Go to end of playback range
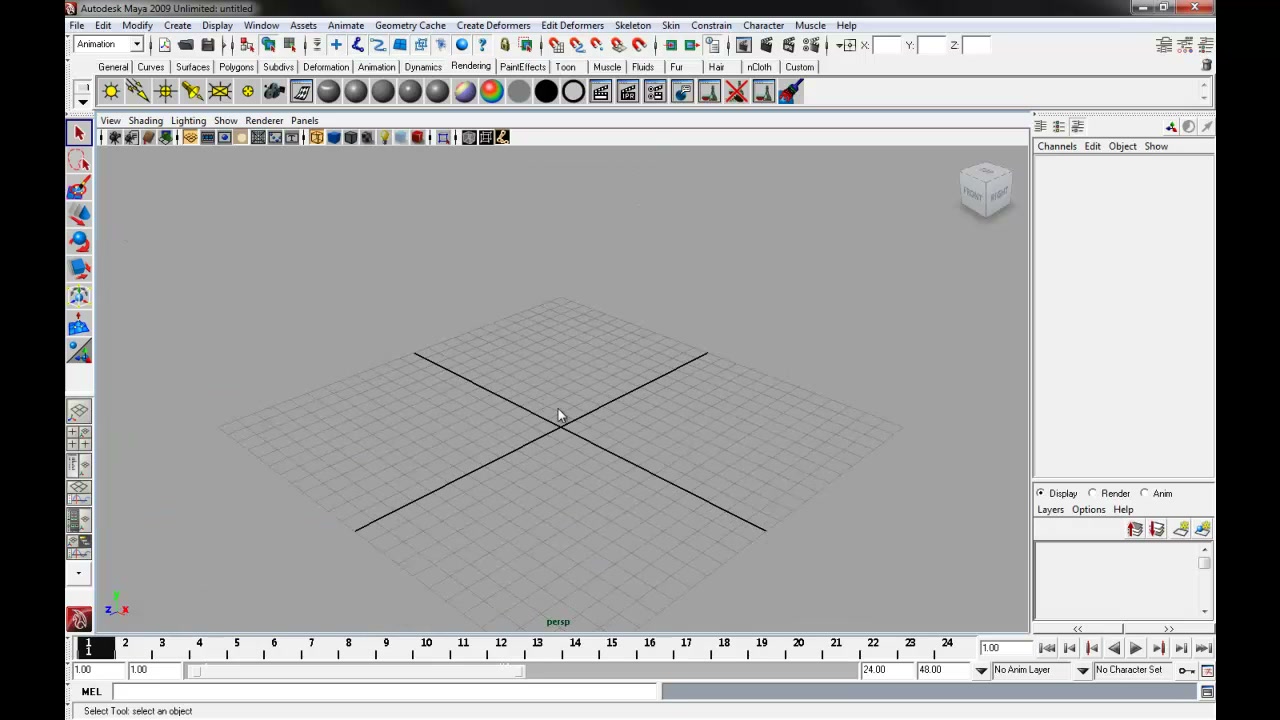This screenshot has width=1280, height=720. (x=1203, y=648)
